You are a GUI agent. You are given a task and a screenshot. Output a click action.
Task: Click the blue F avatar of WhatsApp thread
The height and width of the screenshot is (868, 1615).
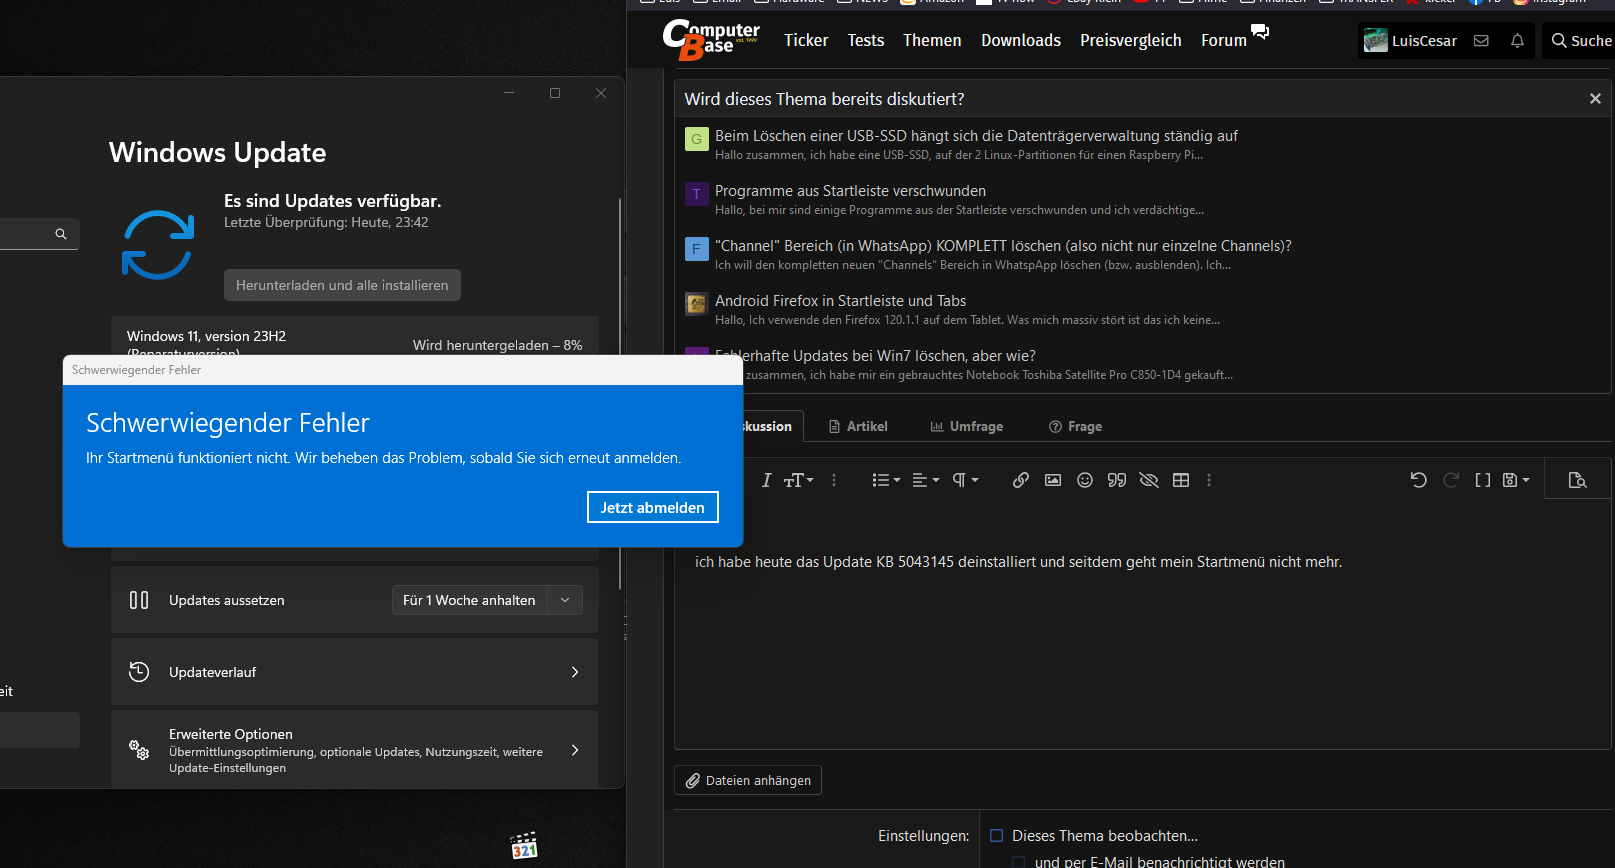click(x=696, y=249)
